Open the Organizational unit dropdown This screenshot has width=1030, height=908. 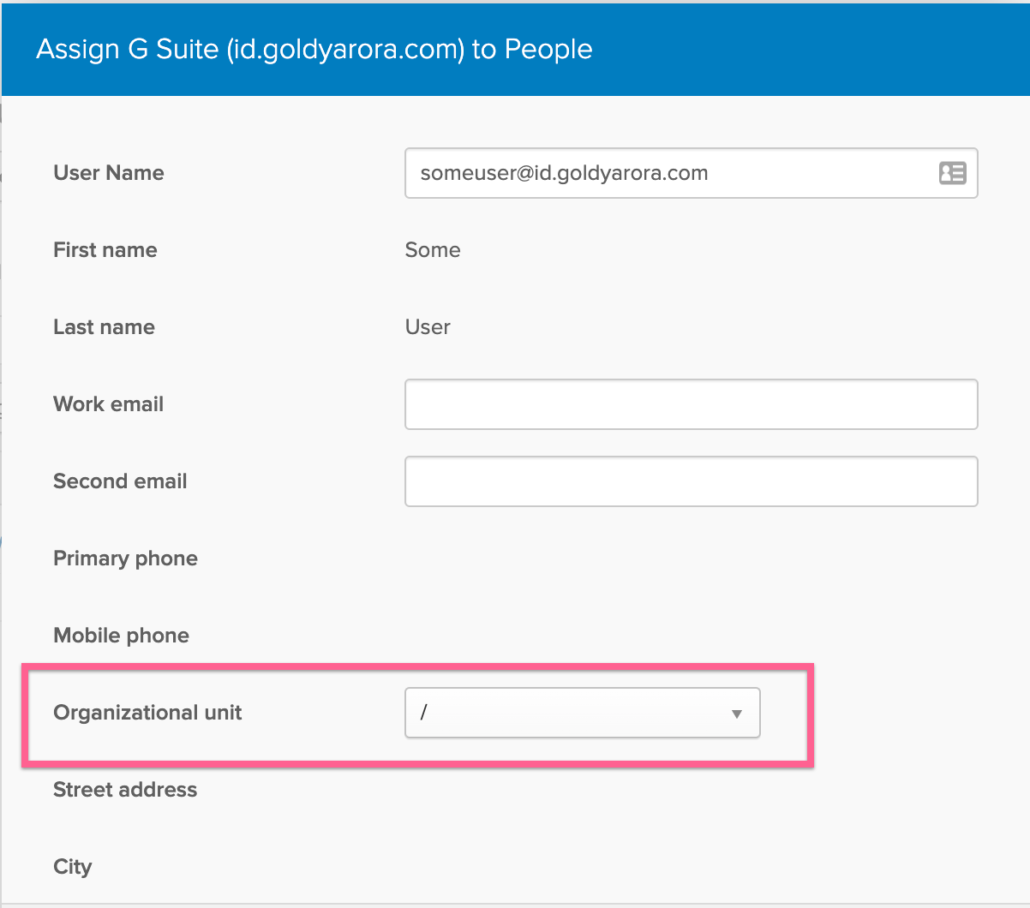(x=582, y=713)
